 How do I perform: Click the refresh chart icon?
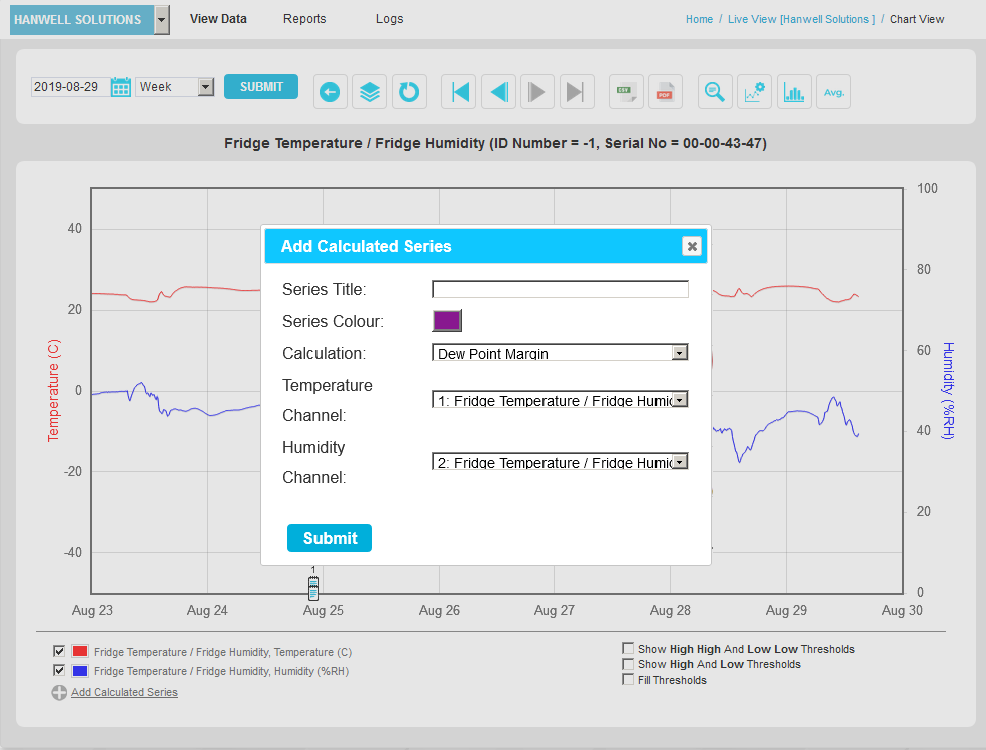[x=409, y=92]
